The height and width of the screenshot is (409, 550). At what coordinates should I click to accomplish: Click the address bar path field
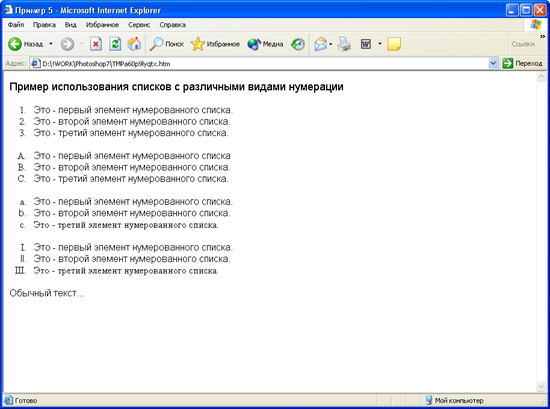coord(260,63)
